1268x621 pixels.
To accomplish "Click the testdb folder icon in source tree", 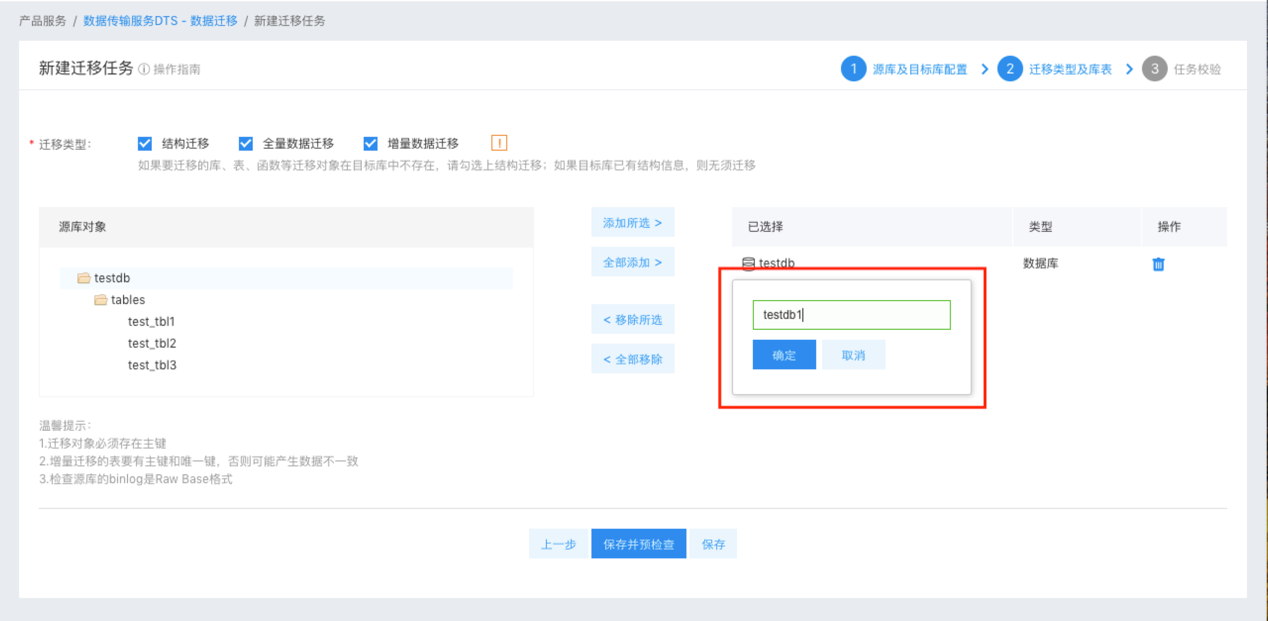I will [84, 278].
